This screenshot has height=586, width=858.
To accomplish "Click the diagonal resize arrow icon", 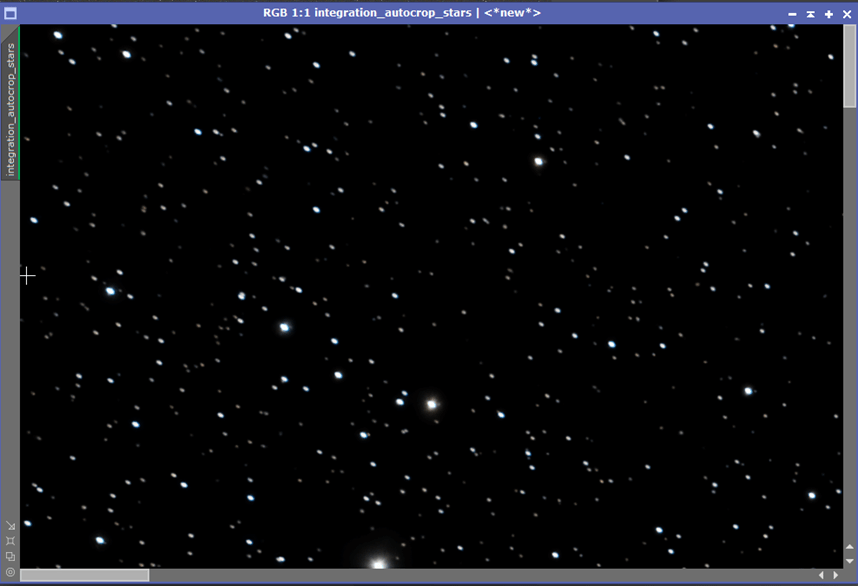I will pos(10,525).
